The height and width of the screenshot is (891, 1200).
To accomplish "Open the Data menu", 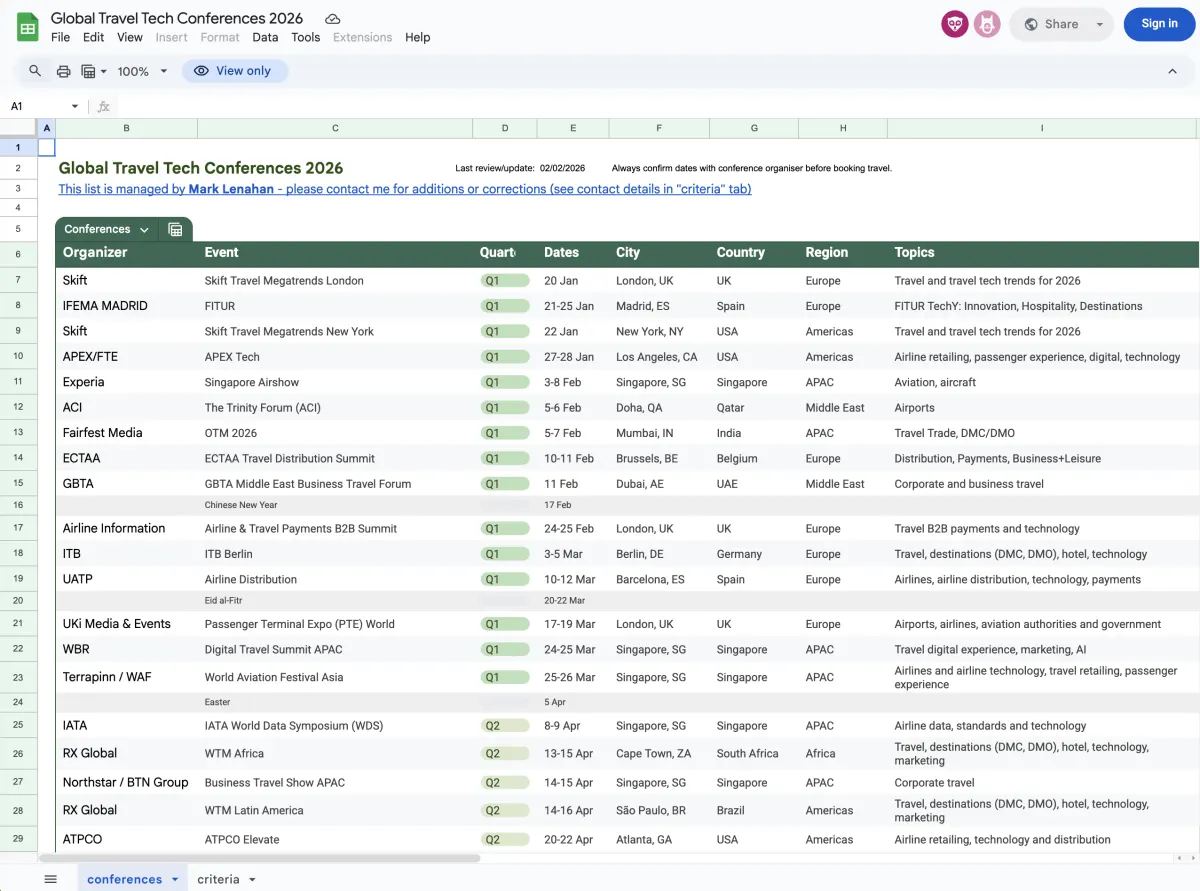I will (265, 37).
